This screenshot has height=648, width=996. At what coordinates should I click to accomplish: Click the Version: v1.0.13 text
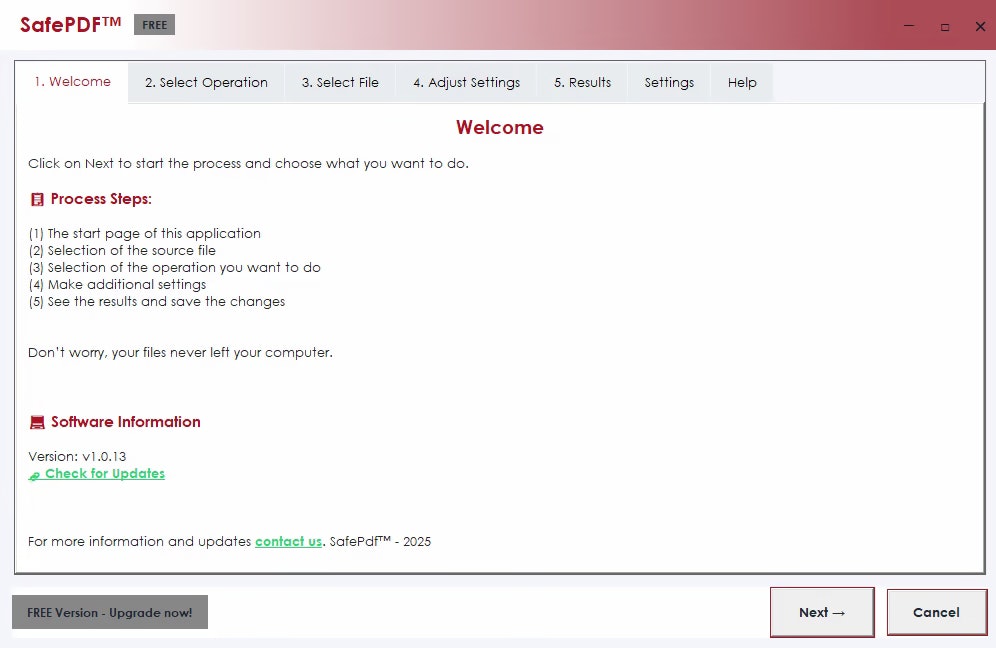click(x=77, y=456)
